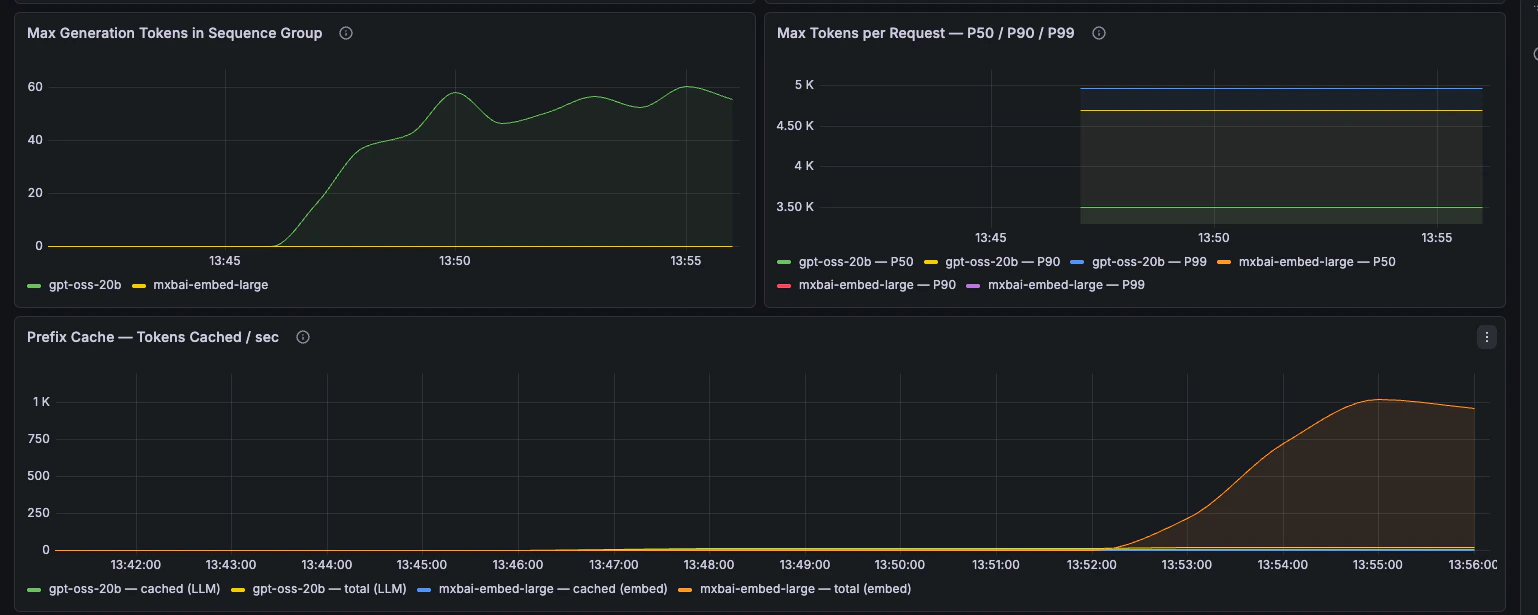The height and width of the screenshot is (615, 1538).
Task: Click 13:42:00 time label in Prefix Cache chart
Action: tap(137, 565)
